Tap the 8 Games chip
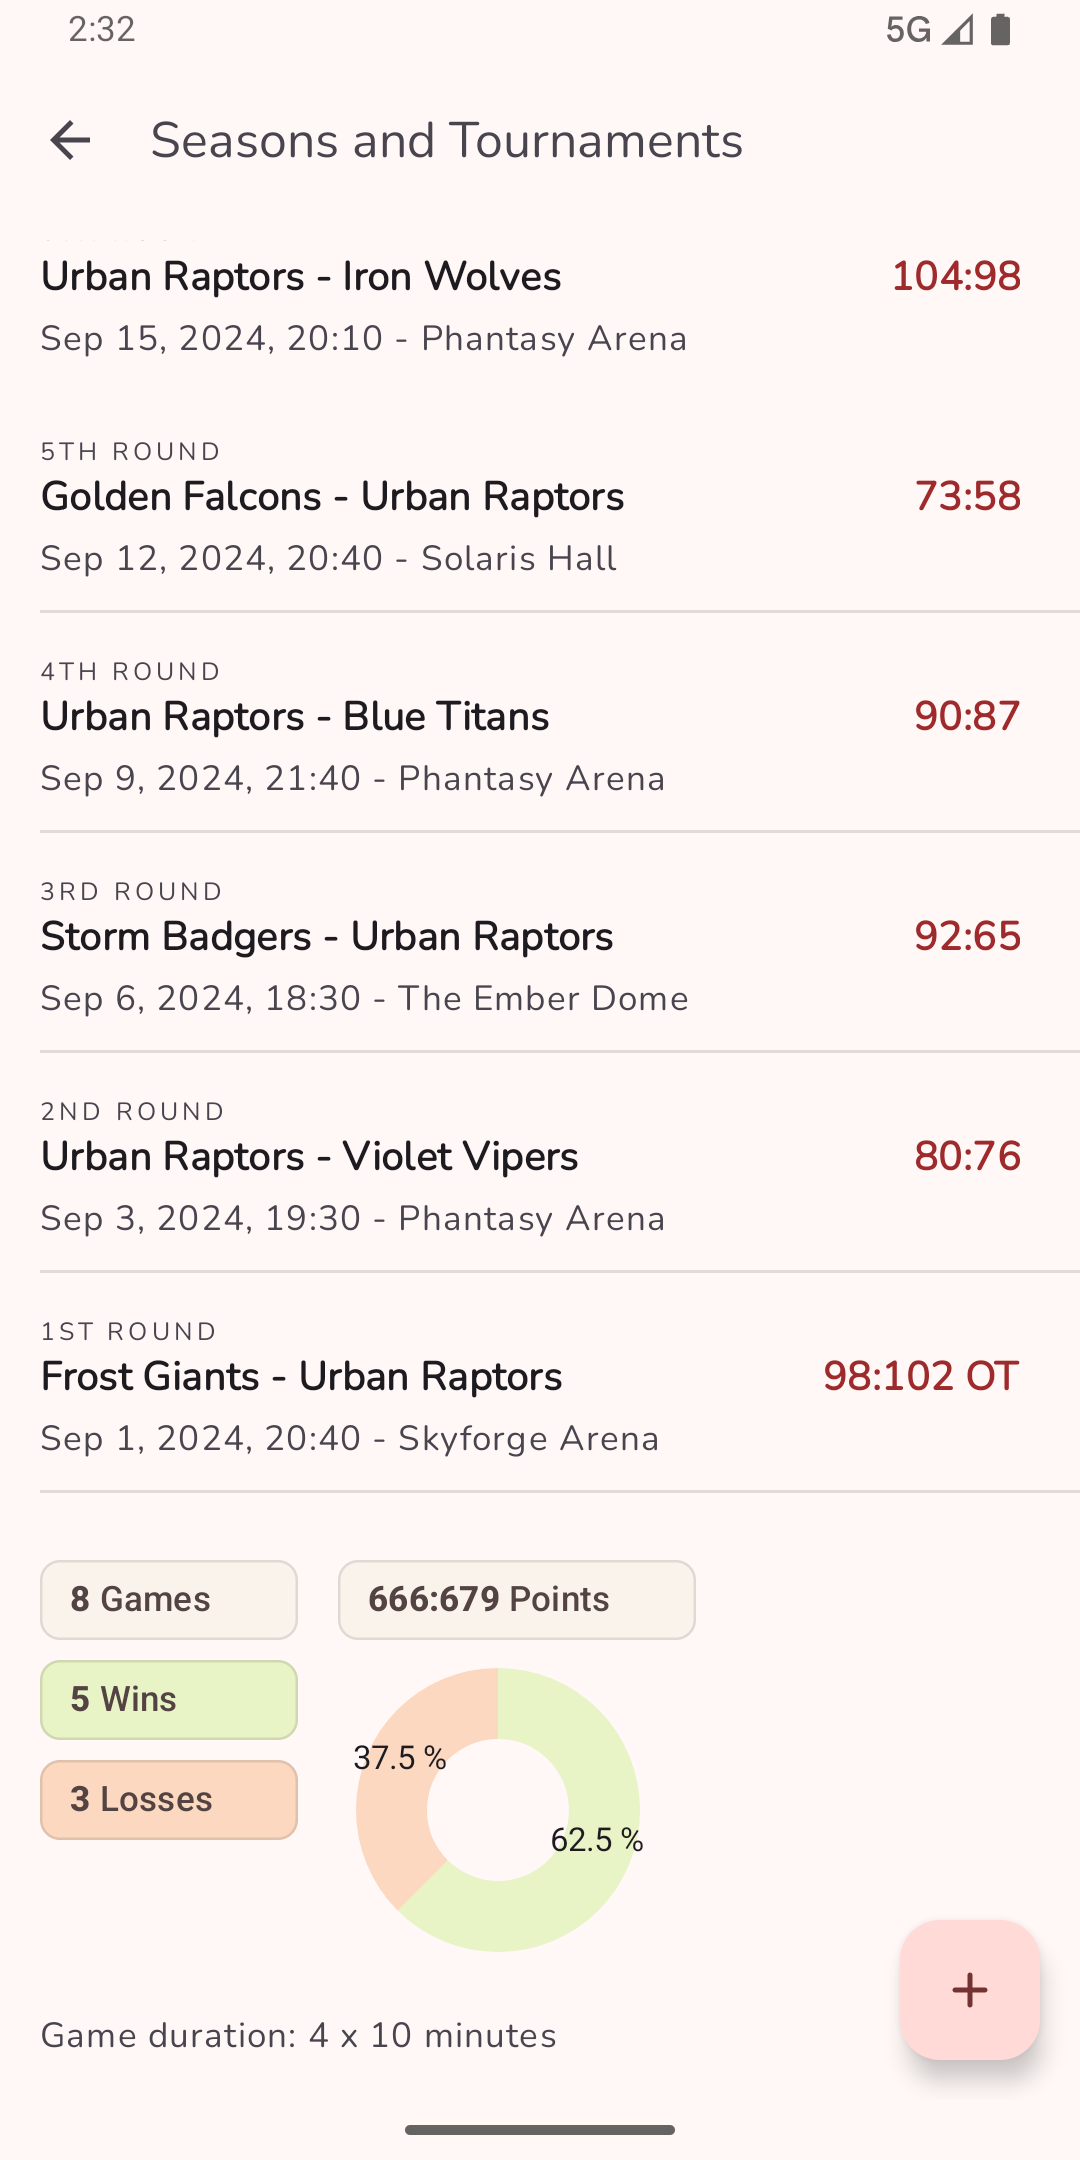Viewport: 1080px width, 2160px height. click(x=169, y=1600)
